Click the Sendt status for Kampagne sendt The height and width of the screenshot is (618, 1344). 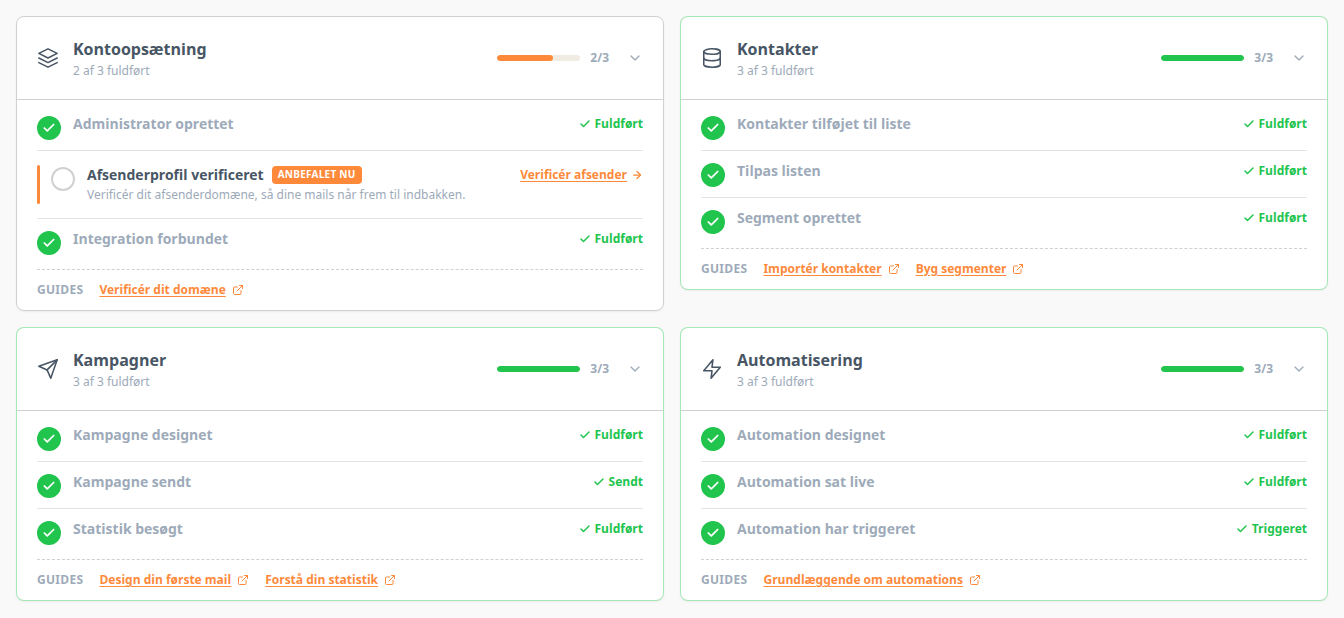[x=618, y=482]
